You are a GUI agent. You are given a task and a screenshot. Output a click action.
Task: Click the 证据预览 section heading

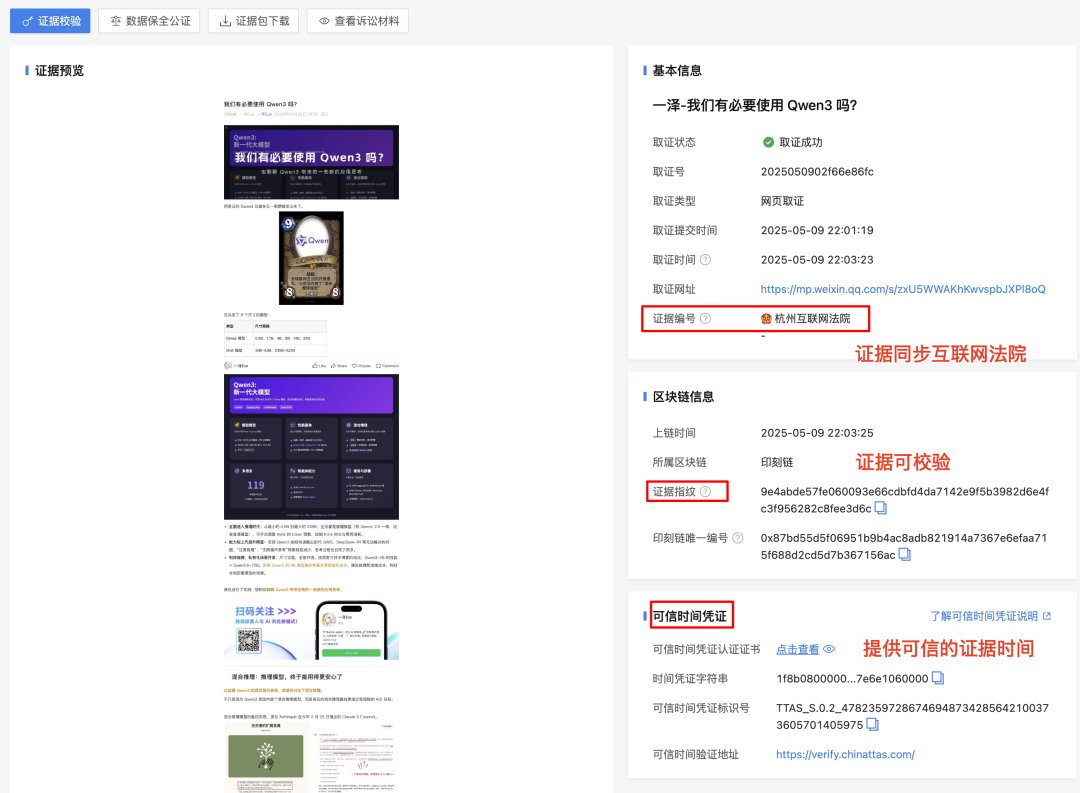coord(59,70)
